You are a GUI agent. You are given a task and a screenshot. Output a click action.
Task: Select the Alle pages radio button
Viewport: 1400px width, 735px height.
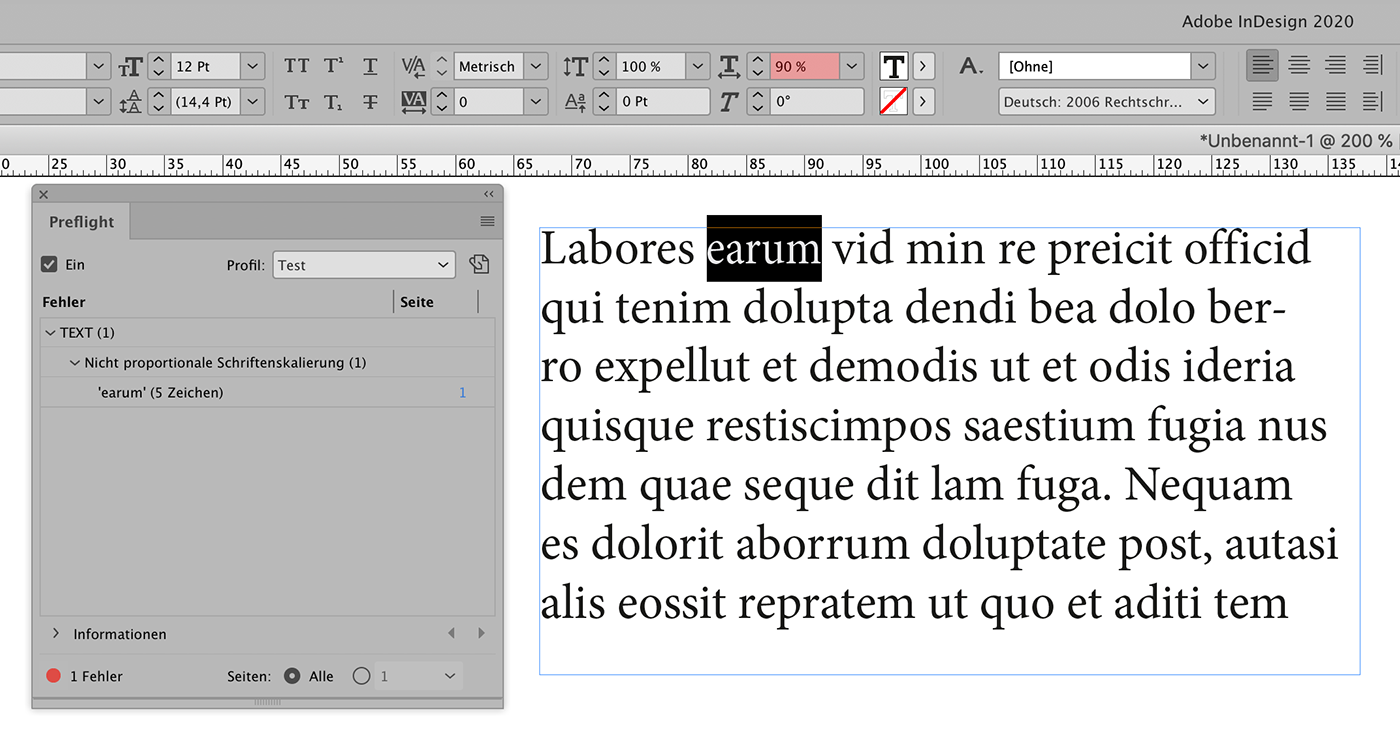(x=292, y=676)
